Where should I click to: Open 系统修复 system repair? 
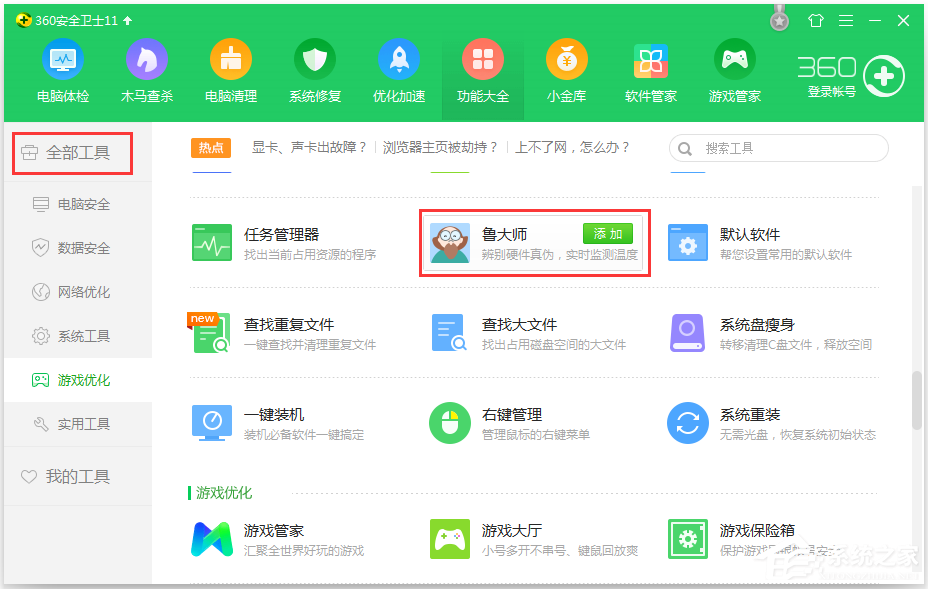point(315,70)
